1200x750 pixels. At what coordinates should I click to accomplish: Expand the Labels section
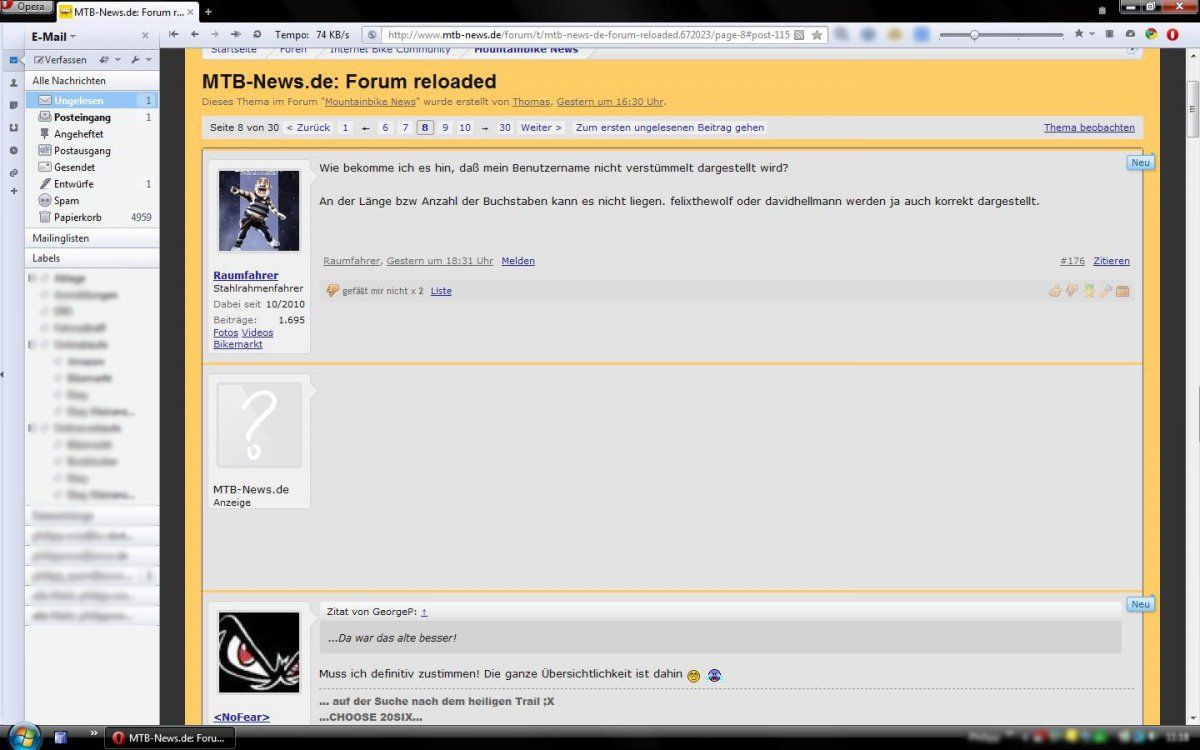click(92, 258)
